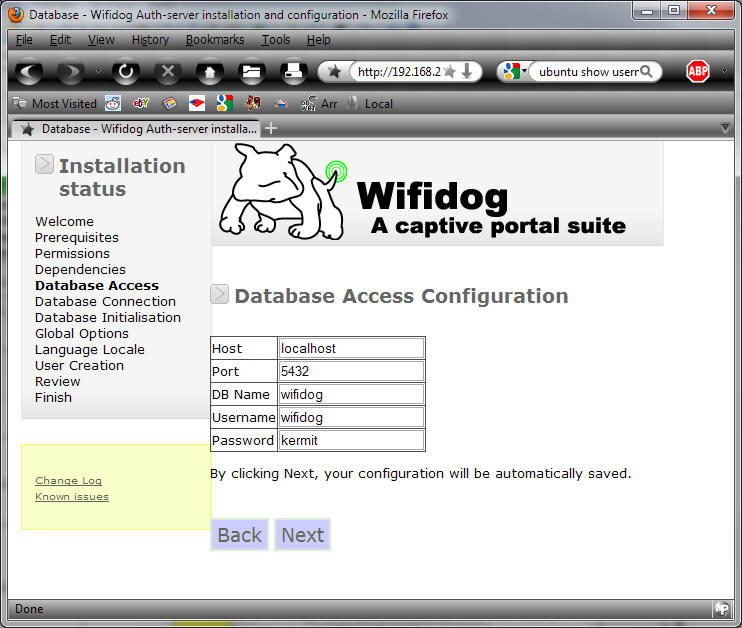742x628 pixels.
Task: Click the site identity star left of the URL
Action: point(335,72)
